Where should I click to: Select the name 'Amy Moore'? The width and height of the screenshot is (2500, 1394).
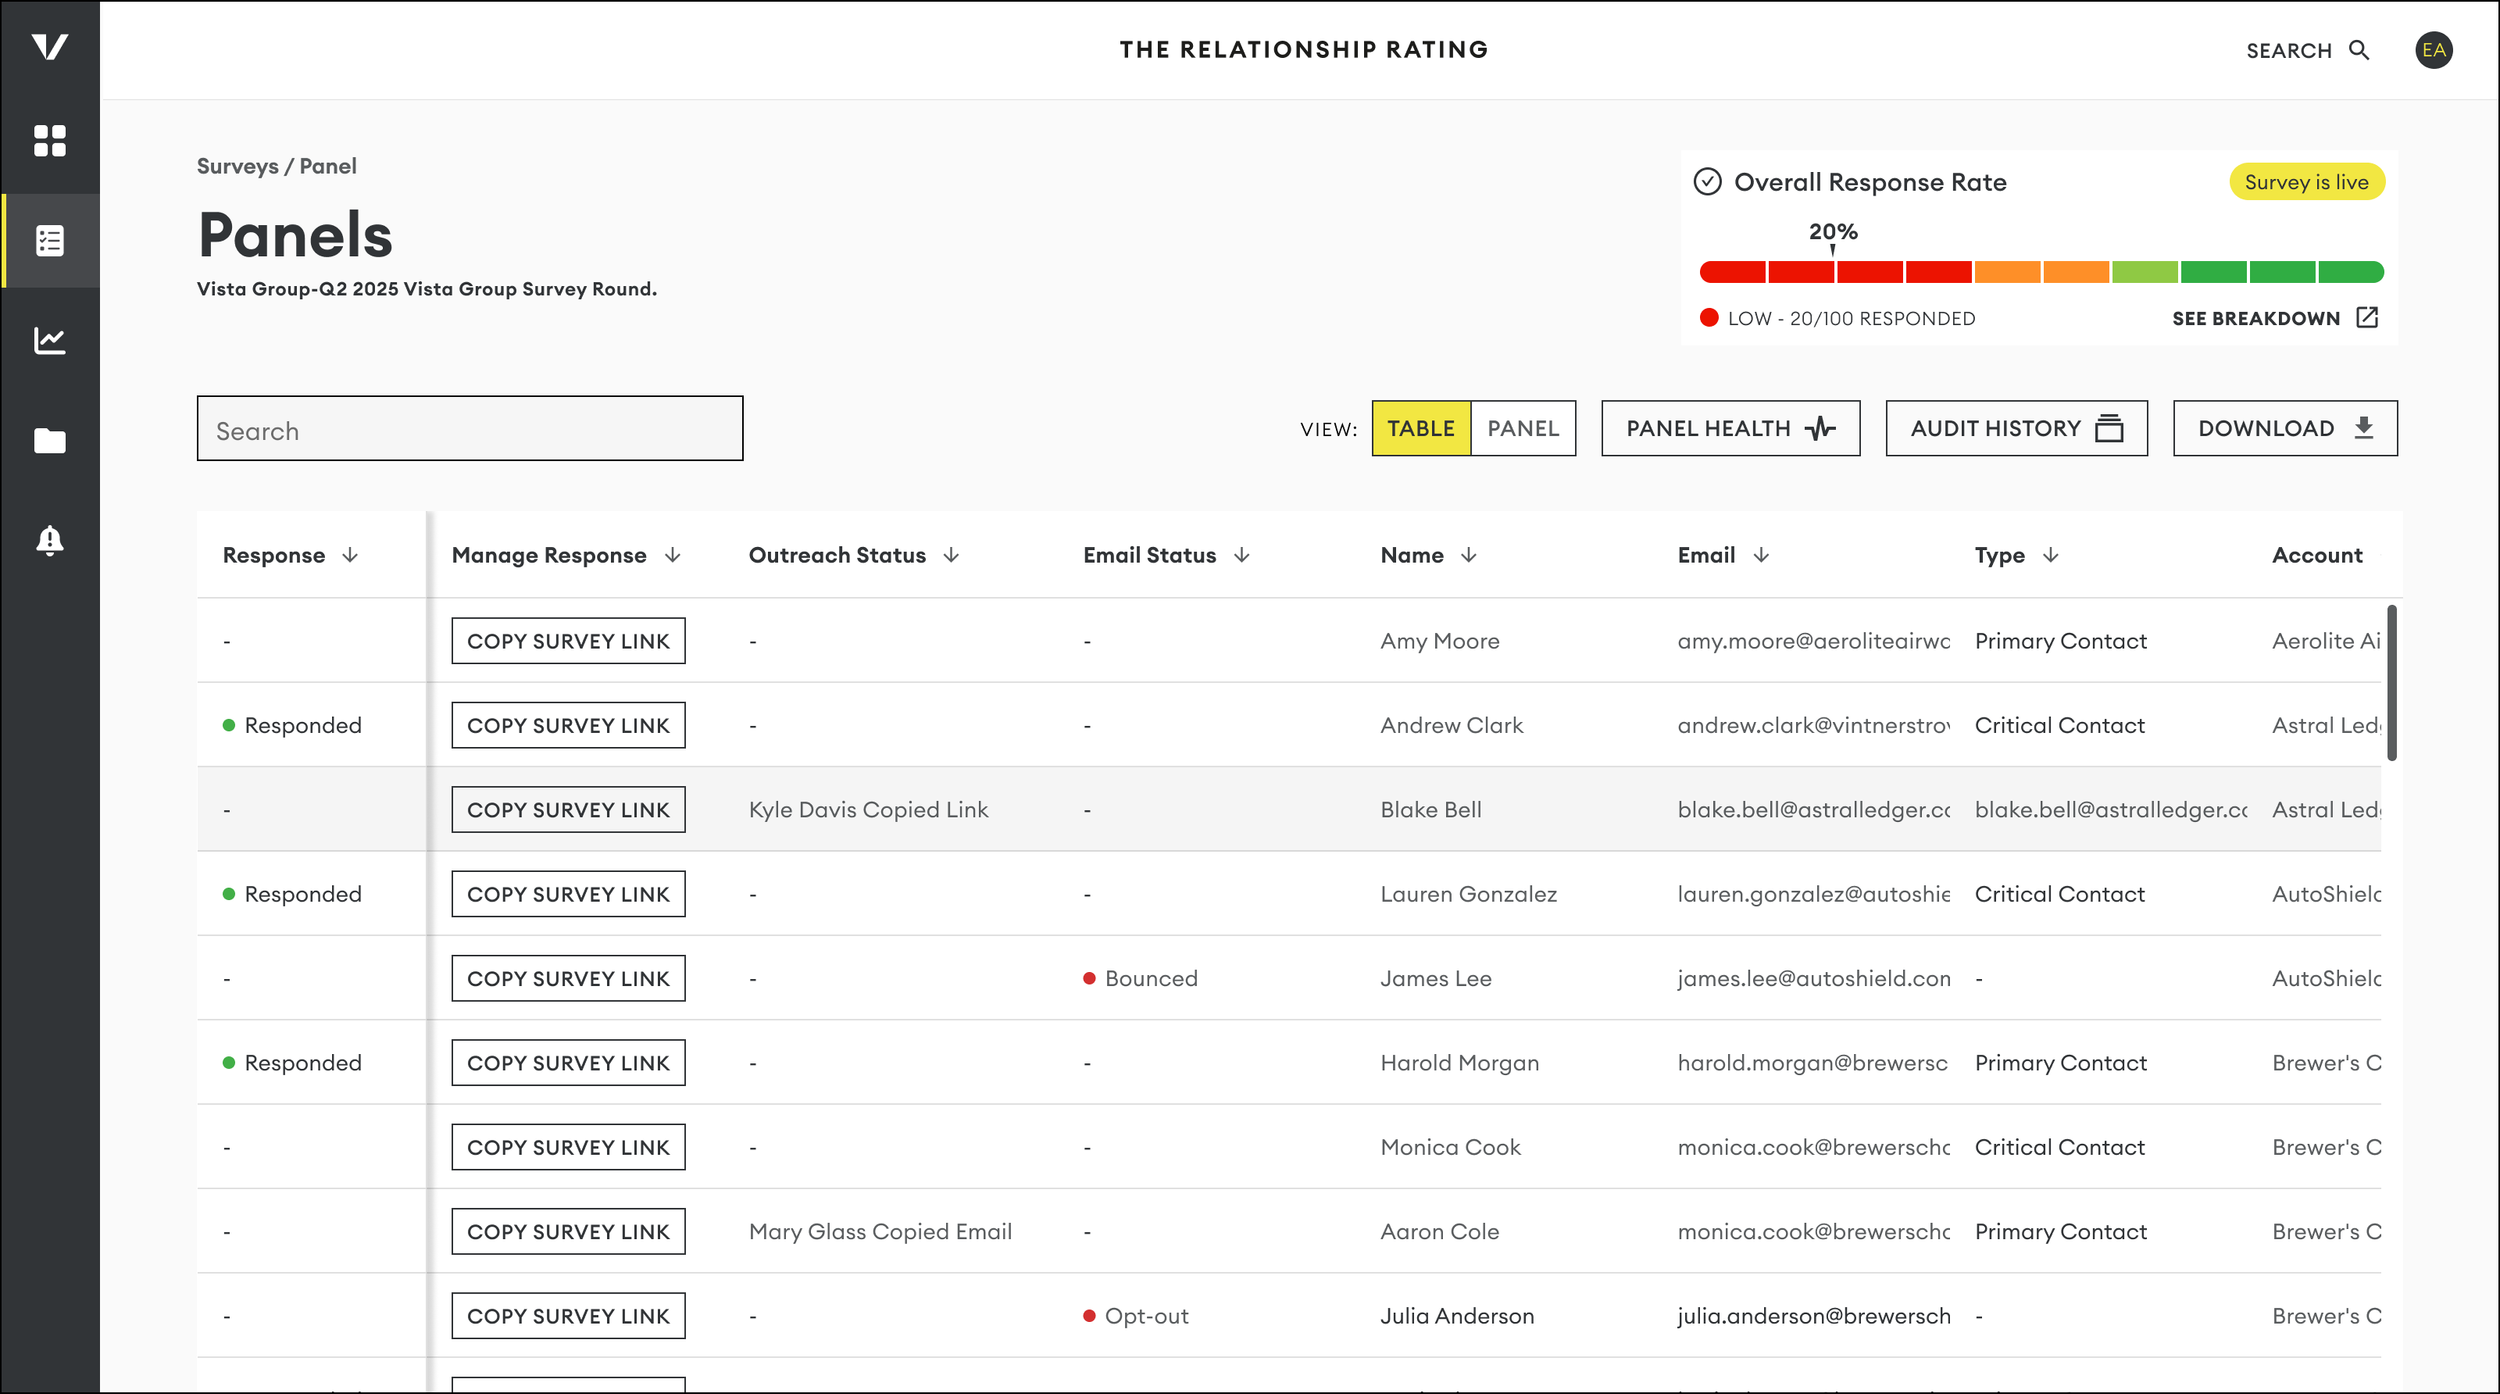pos(1440,641)
